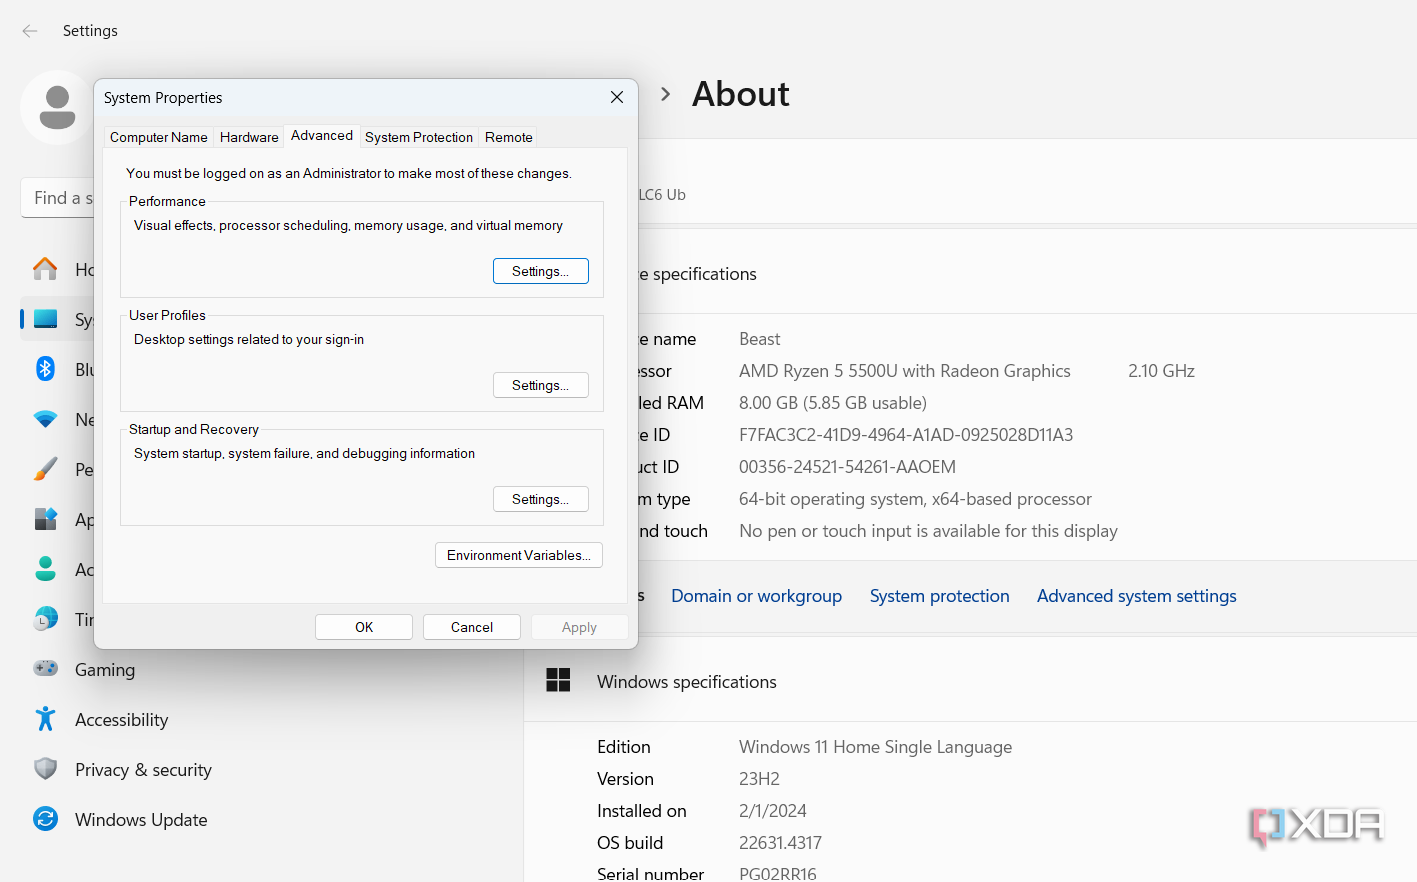This screenshot has width=1417, height=882.
Task: Switch to the Remote tab
Action: pyautogui.click(x=509, y=138)
